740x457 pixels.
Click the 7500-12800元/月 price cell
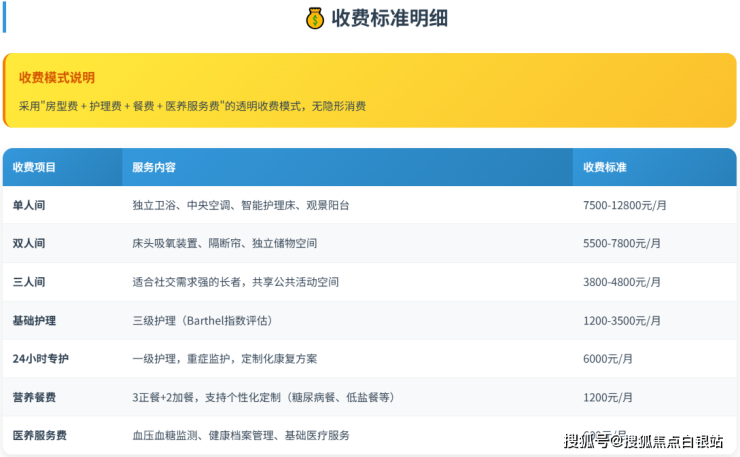pyautogui.click(x=624, y=205)
